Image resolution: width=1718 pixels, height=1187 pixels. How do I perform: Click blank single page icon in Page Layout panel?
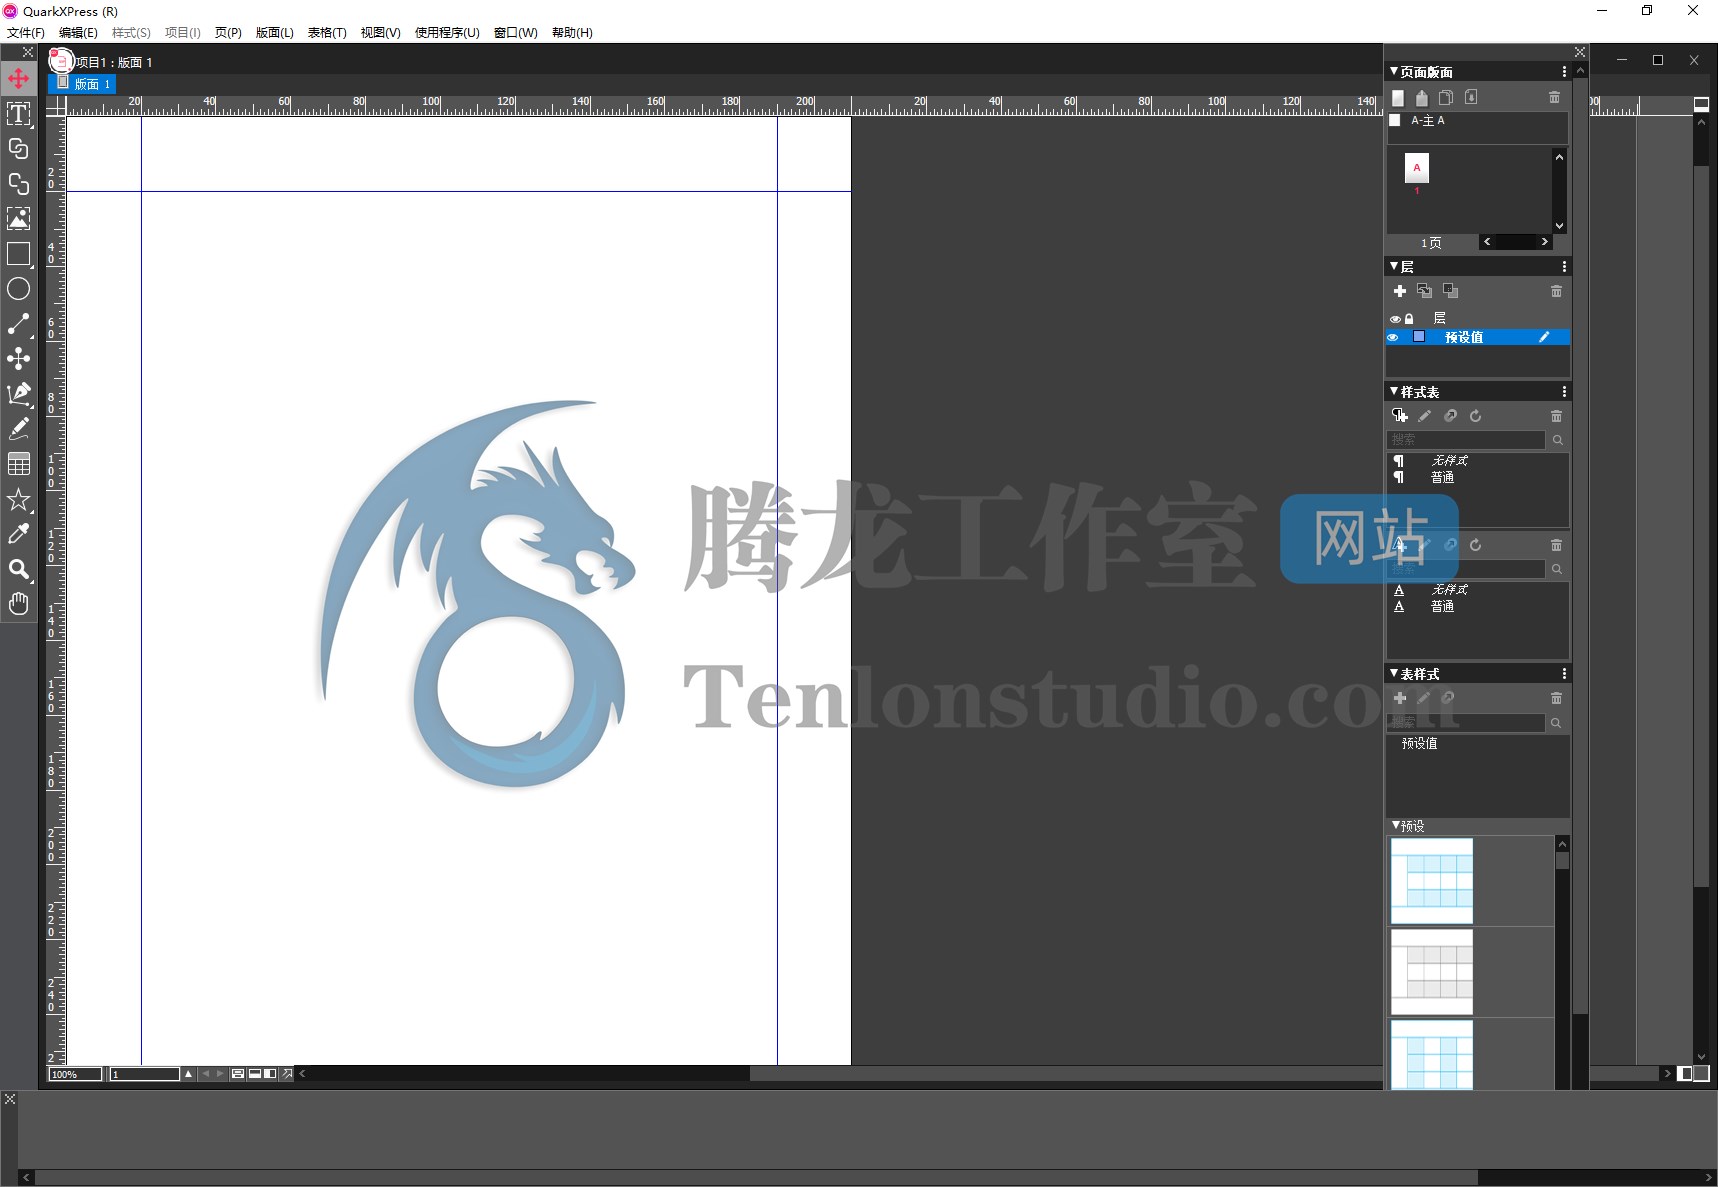1398,98
